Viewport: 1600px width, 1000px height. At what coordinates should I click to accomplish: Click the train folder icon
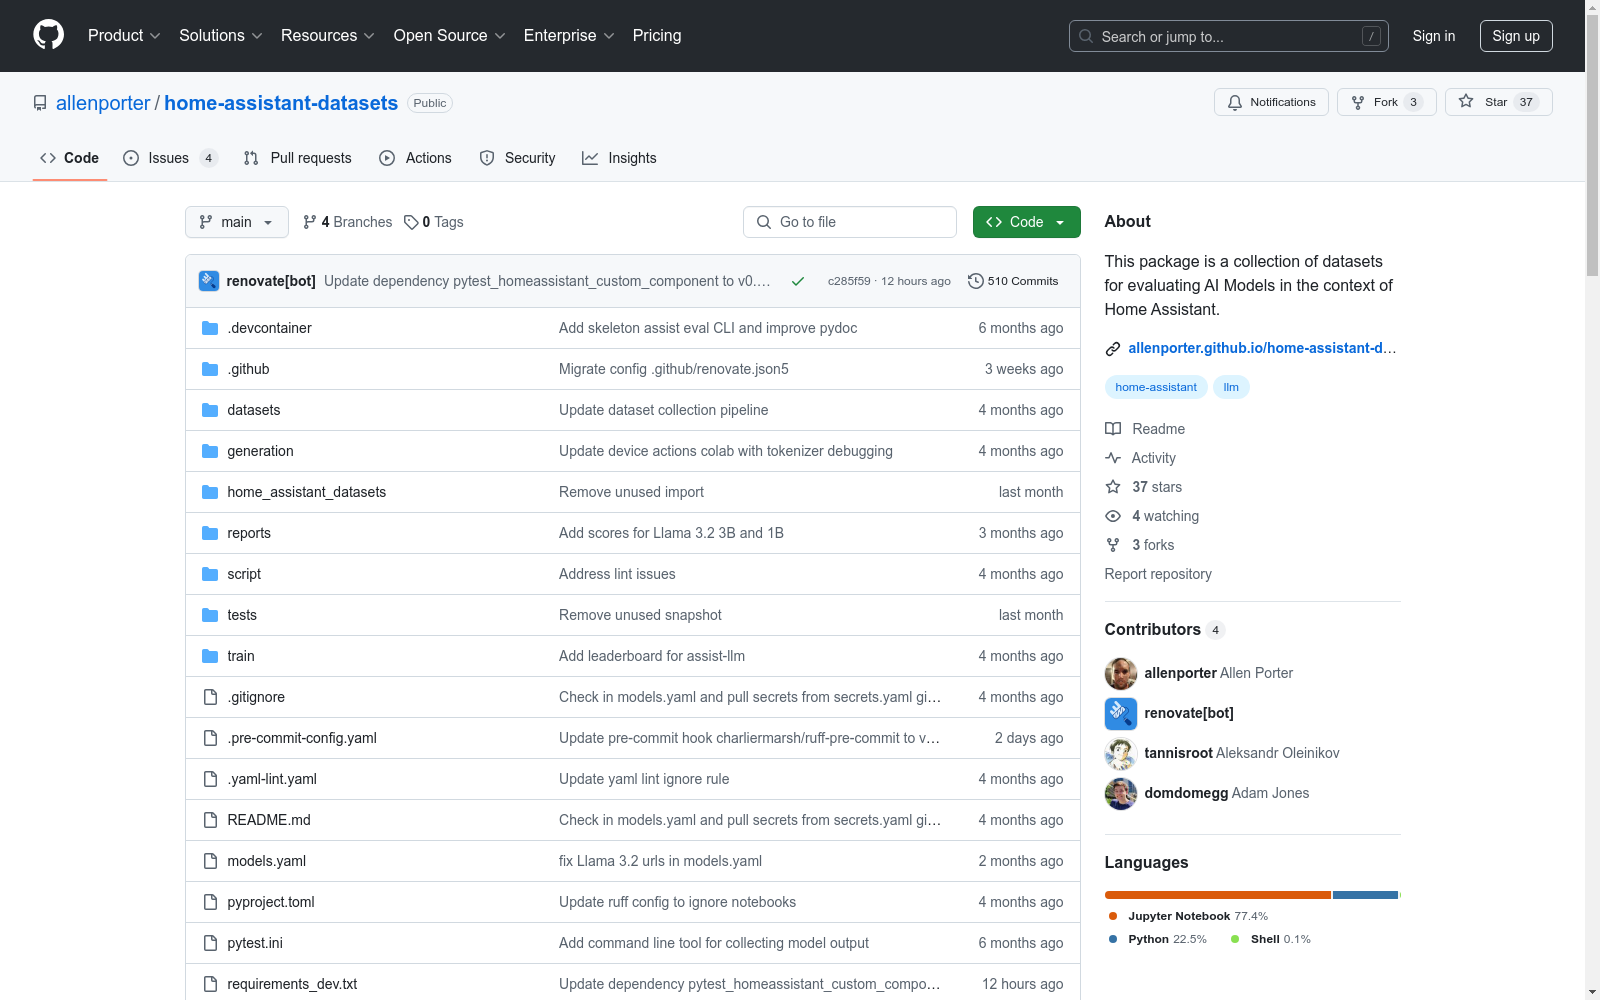pyautogui.click(x=210, y=656)
